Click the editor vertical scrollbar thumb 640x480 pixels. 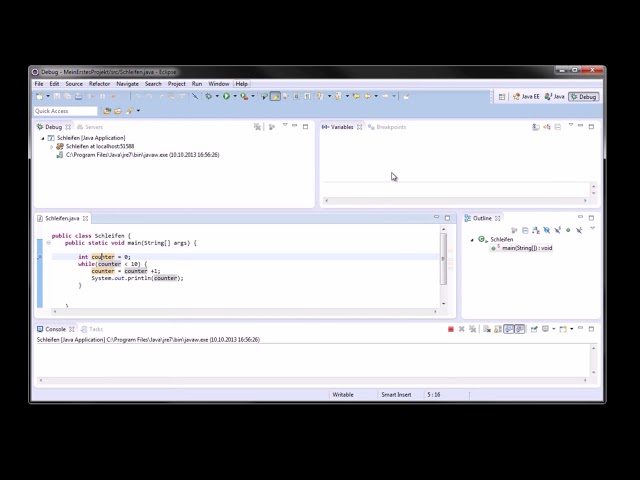443,259
